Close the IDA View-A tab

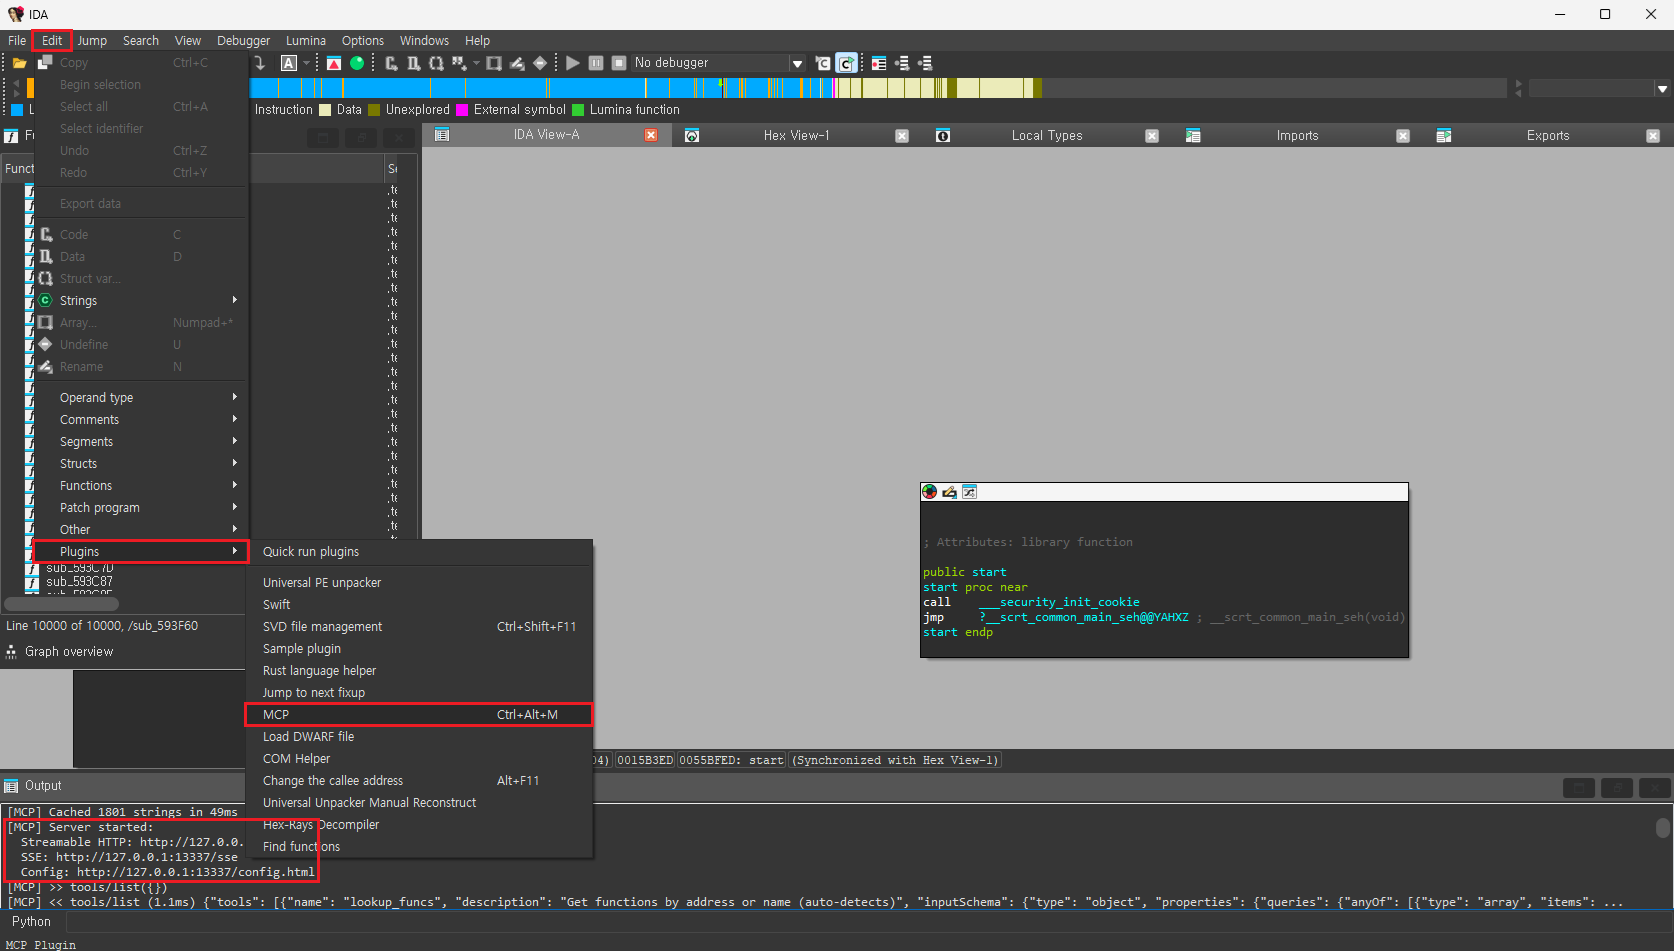coord(651,135)
